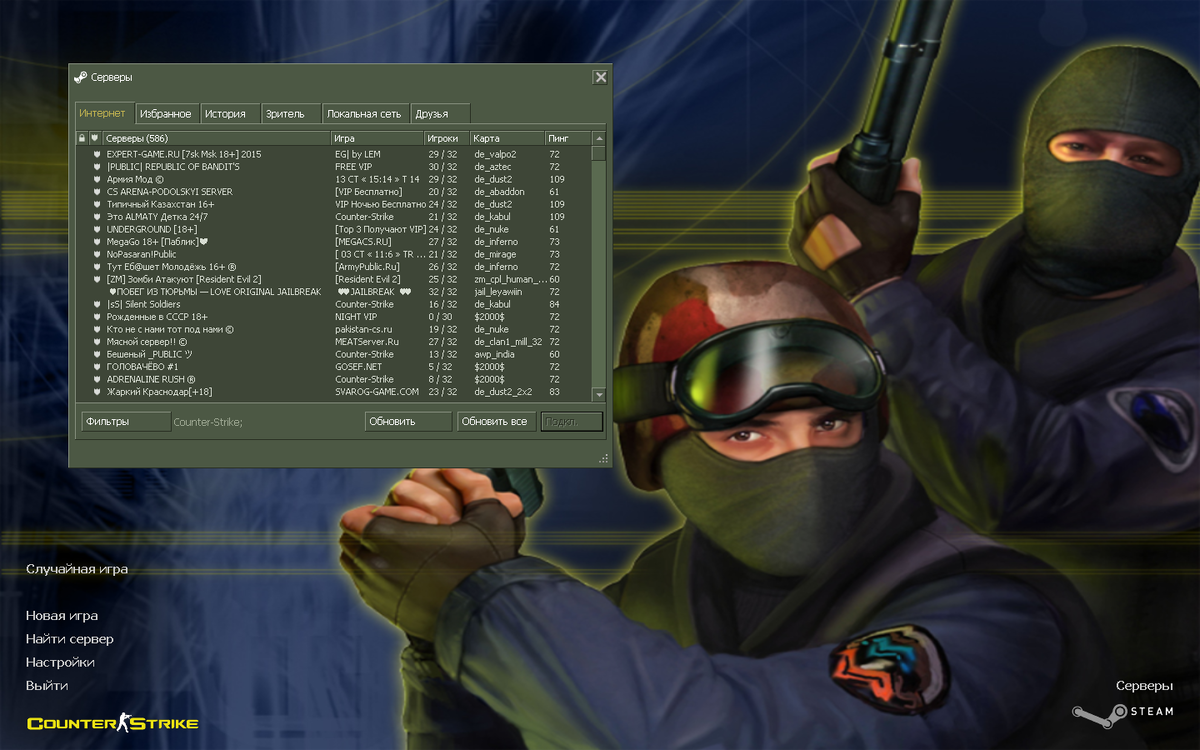The width and height of the screenshot is (1200, 750).
Task: Click shield icon beside REPUBLIC OF BANDIT'S
Action: point(98,167)
